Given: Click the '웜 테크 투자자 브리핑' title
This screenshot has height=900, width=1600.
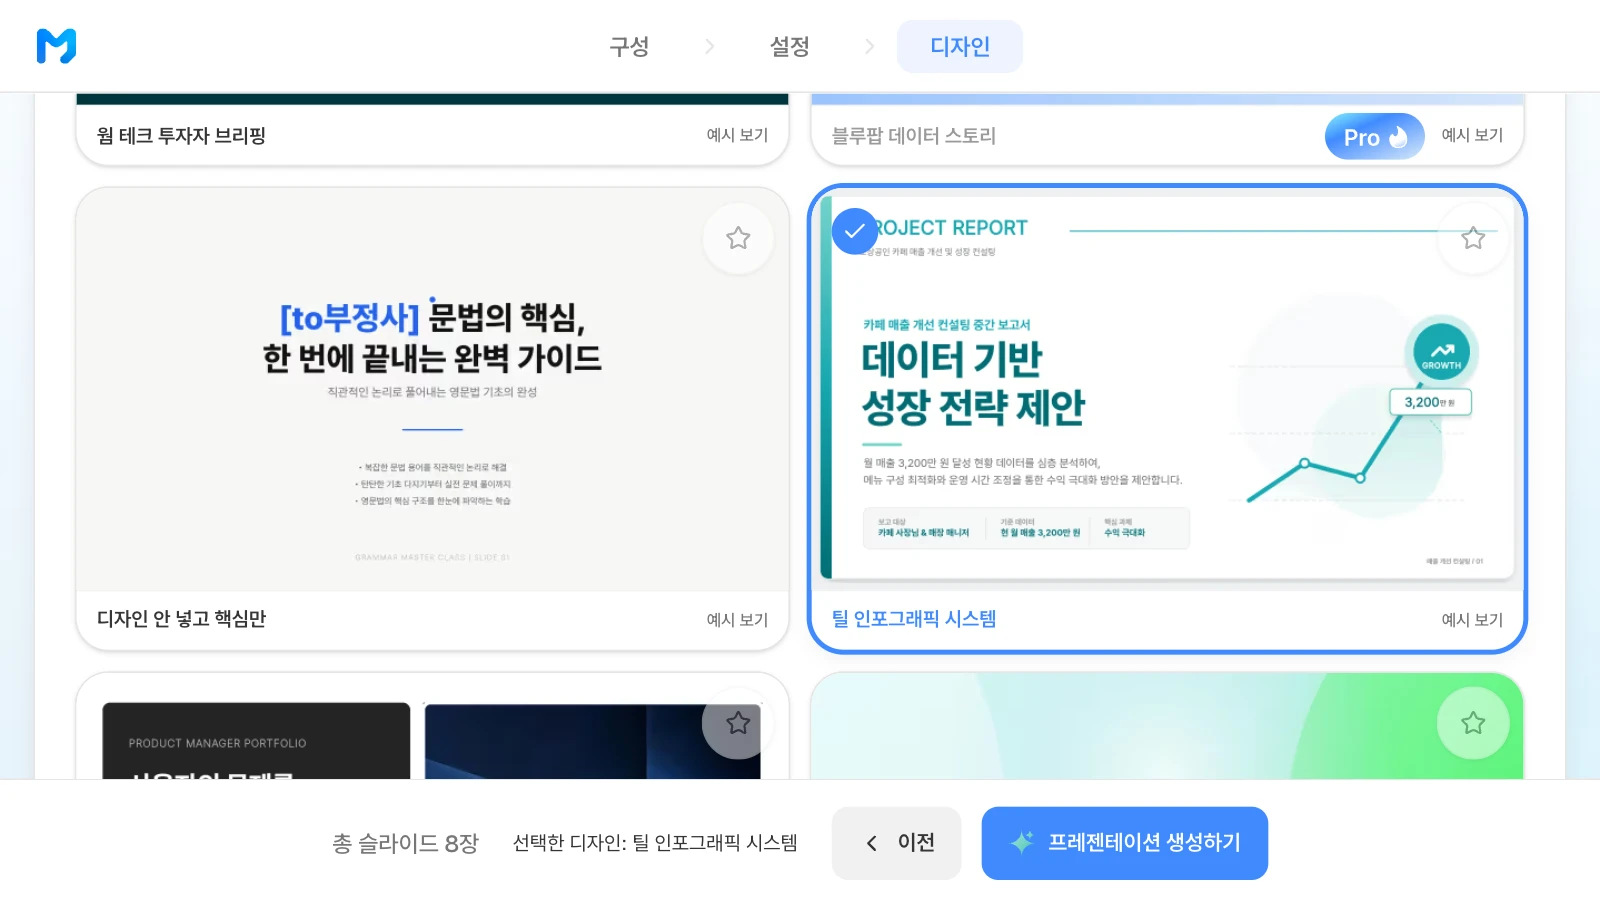Looking at the screenshot, I should click(181, 135).
